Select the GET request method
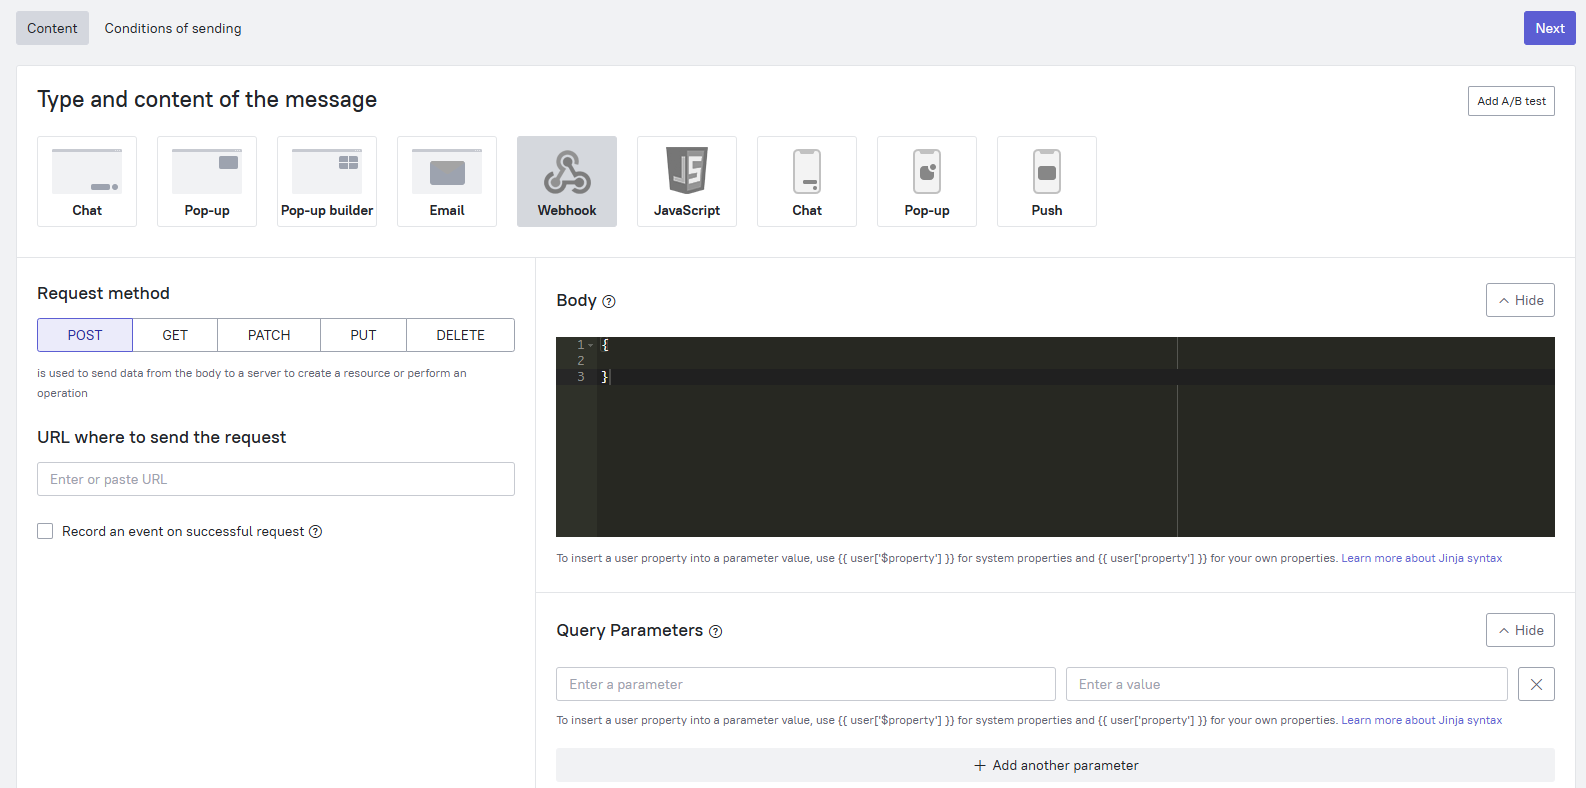This screenshot has width=1586, height=788. coord(175,335)
